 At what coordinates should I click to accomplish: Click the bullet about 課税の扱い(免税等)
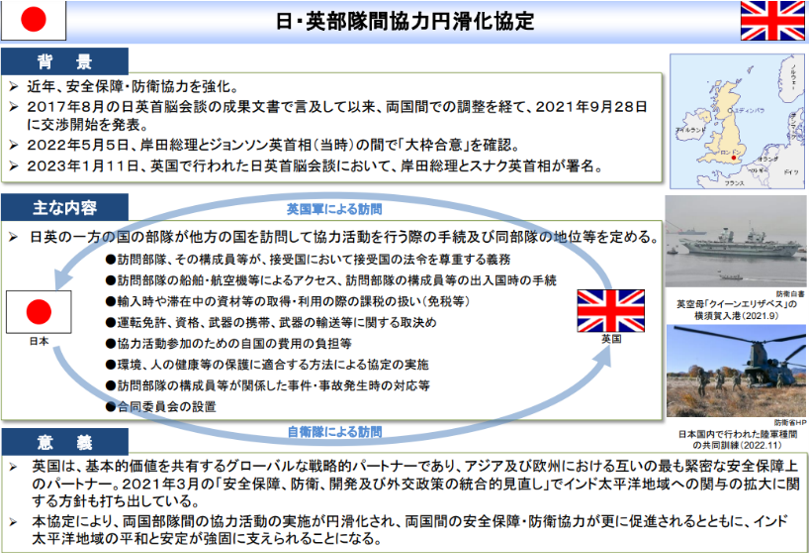click(287, 301)
